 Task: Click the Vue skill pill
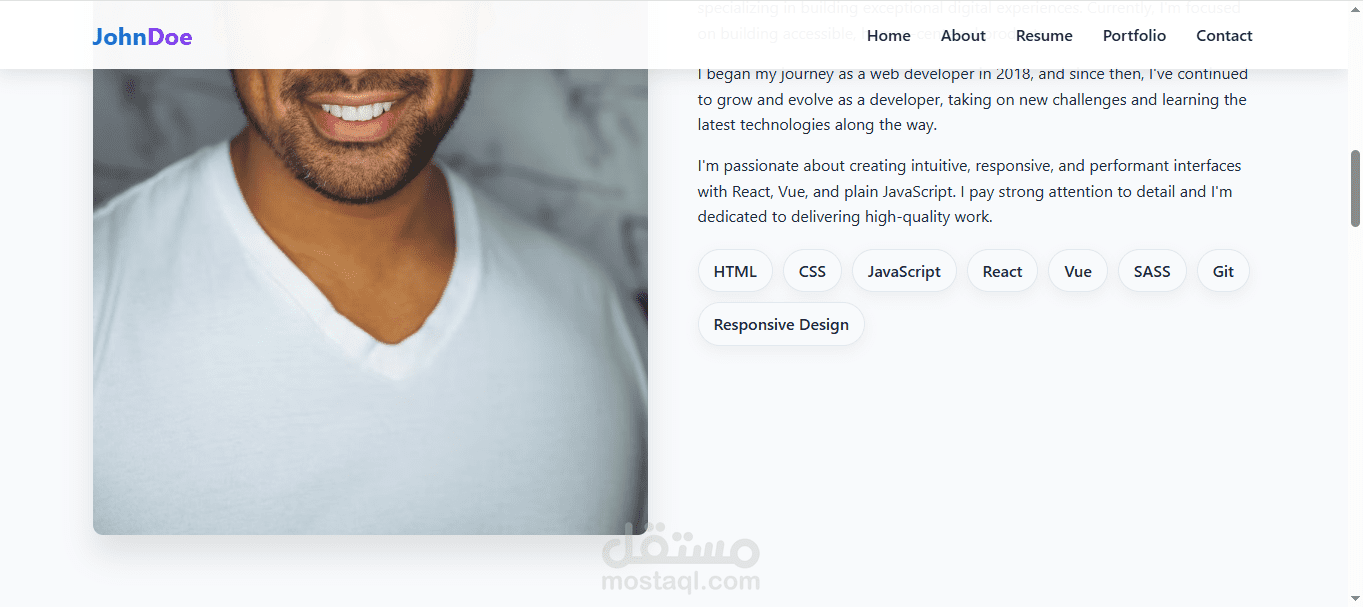1078,271
